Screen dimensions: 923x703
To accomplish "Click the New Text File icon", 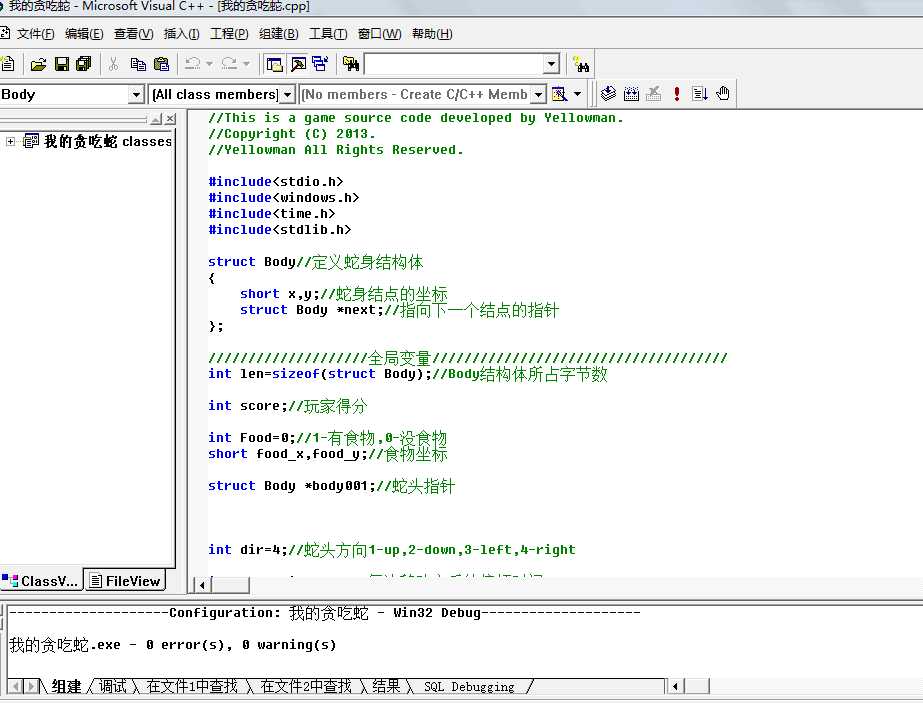I will pyautogui.click(x=8, y=64).
